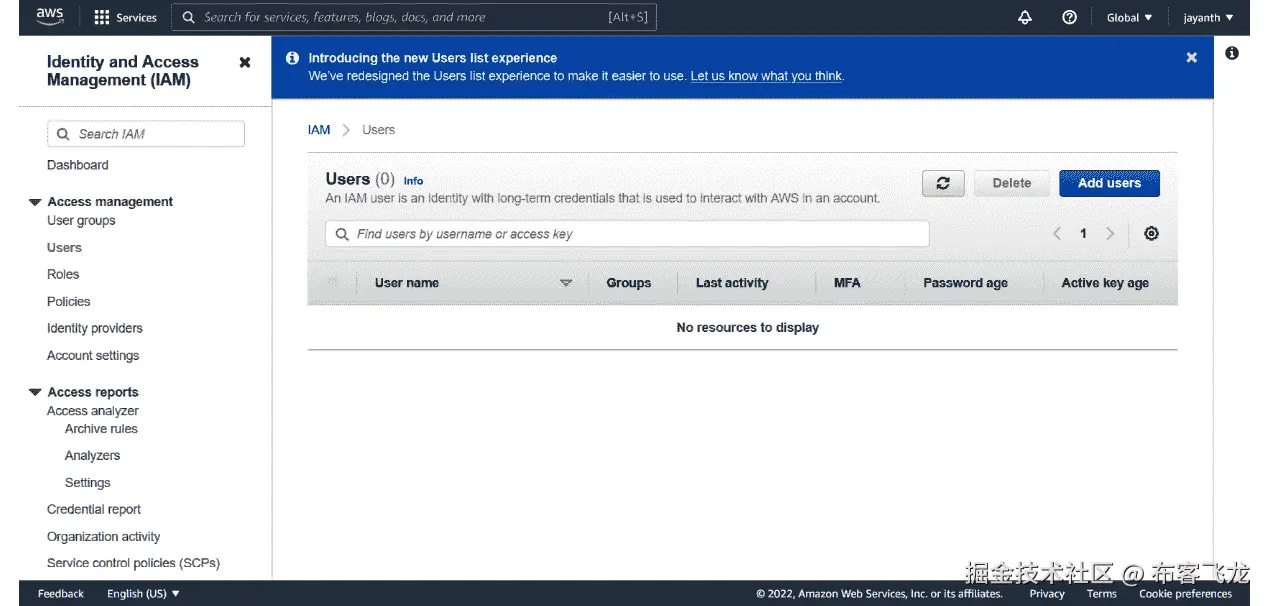1269x606 pixels.
Task: Sort by User name arrow
Action: click(x=566, y=283)
